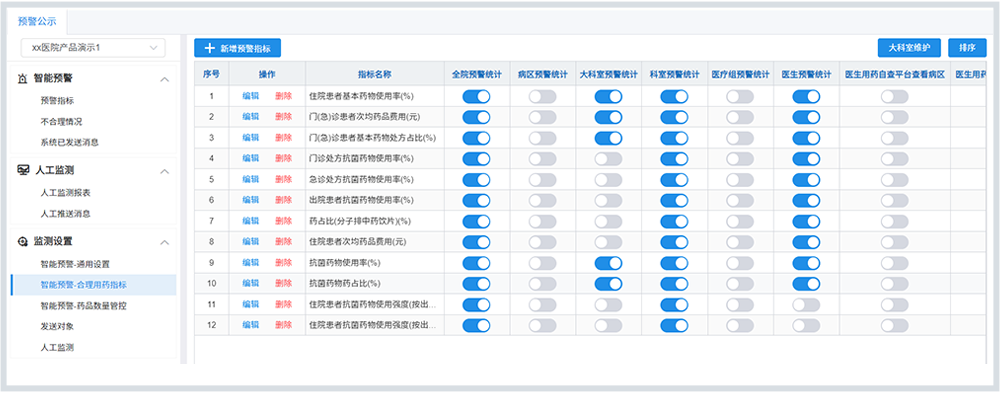Click the 排序 button

[967, 48]
